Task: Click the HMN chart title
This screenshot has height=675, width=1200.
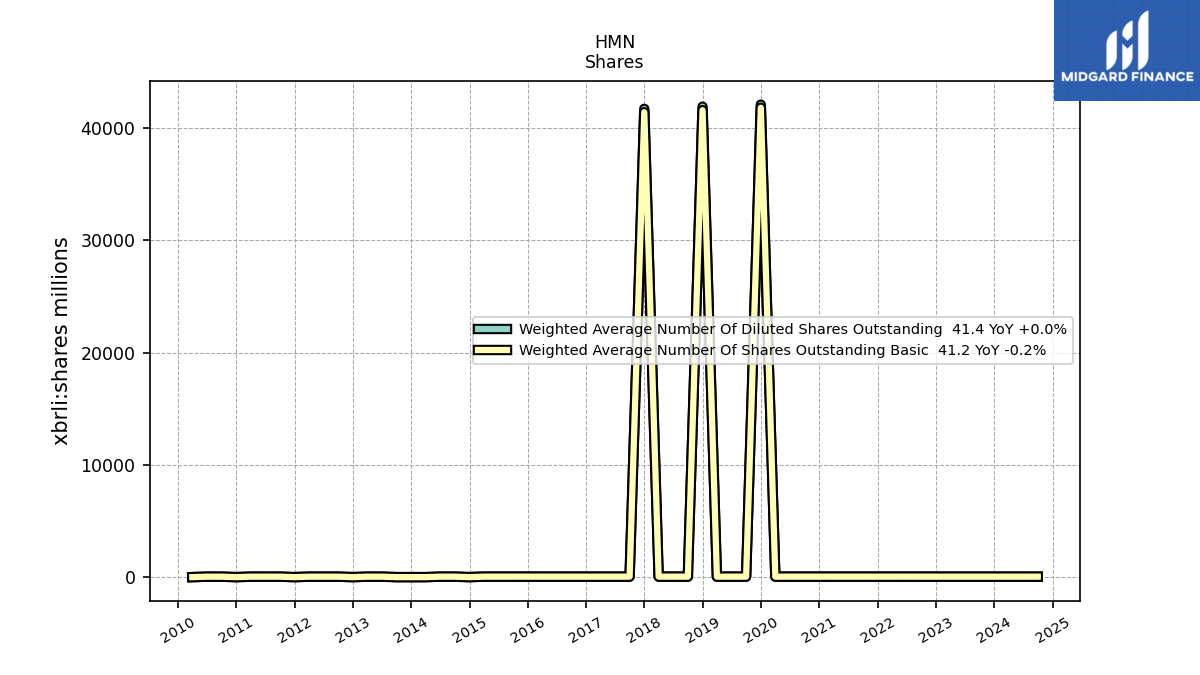Action: 614,42
